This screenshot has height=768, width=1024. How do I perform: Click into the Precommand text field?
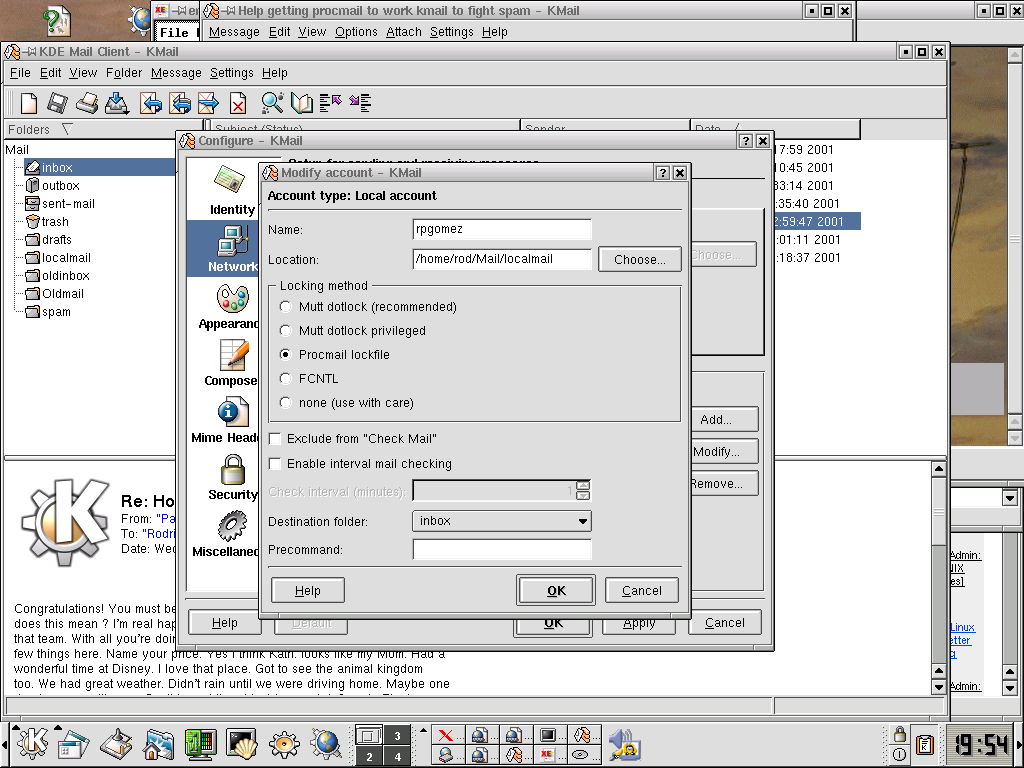501,550
